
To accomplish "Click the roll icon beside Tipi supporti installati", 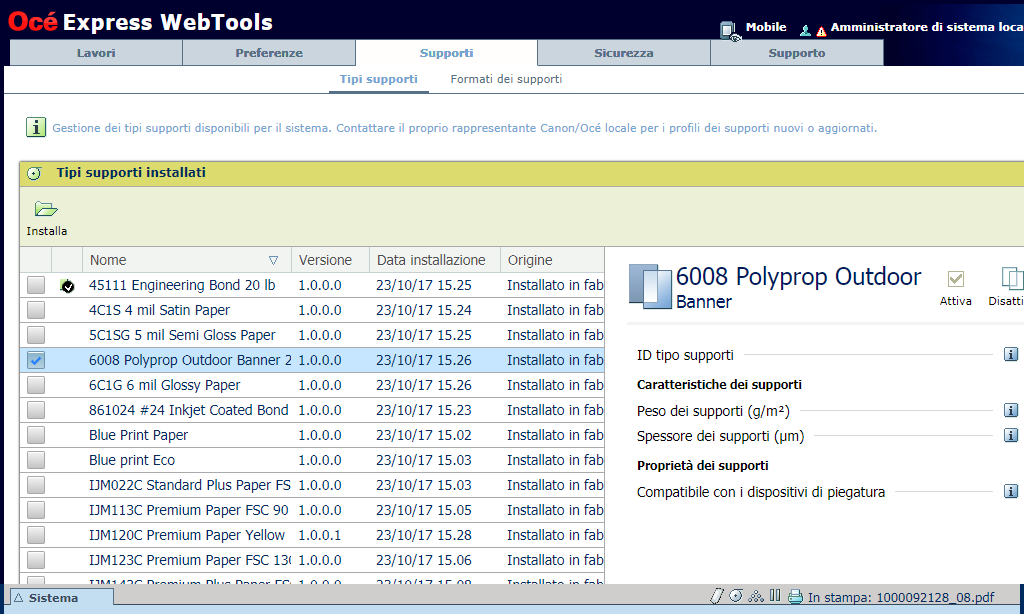I will tap(34, 173).
